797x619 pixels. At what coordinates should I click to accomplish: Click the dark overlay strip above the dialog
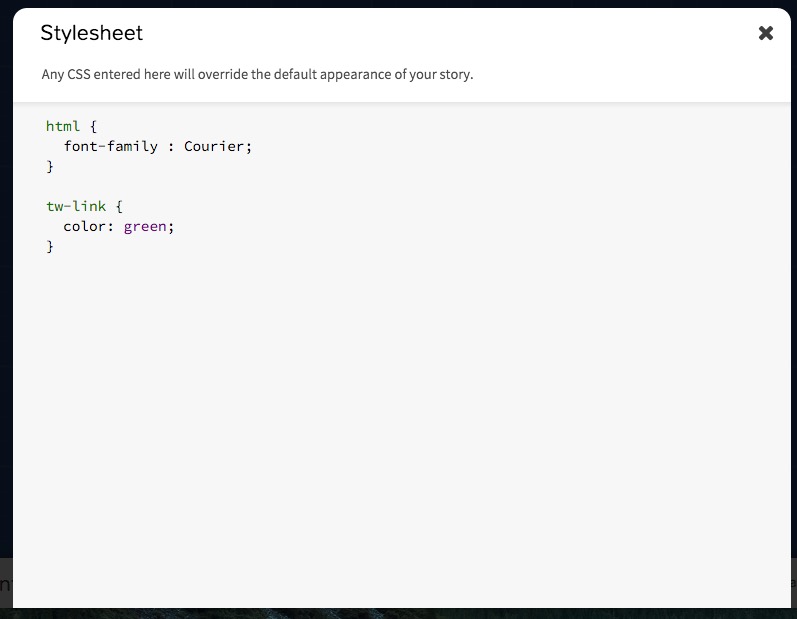click(x=400, y=4)
